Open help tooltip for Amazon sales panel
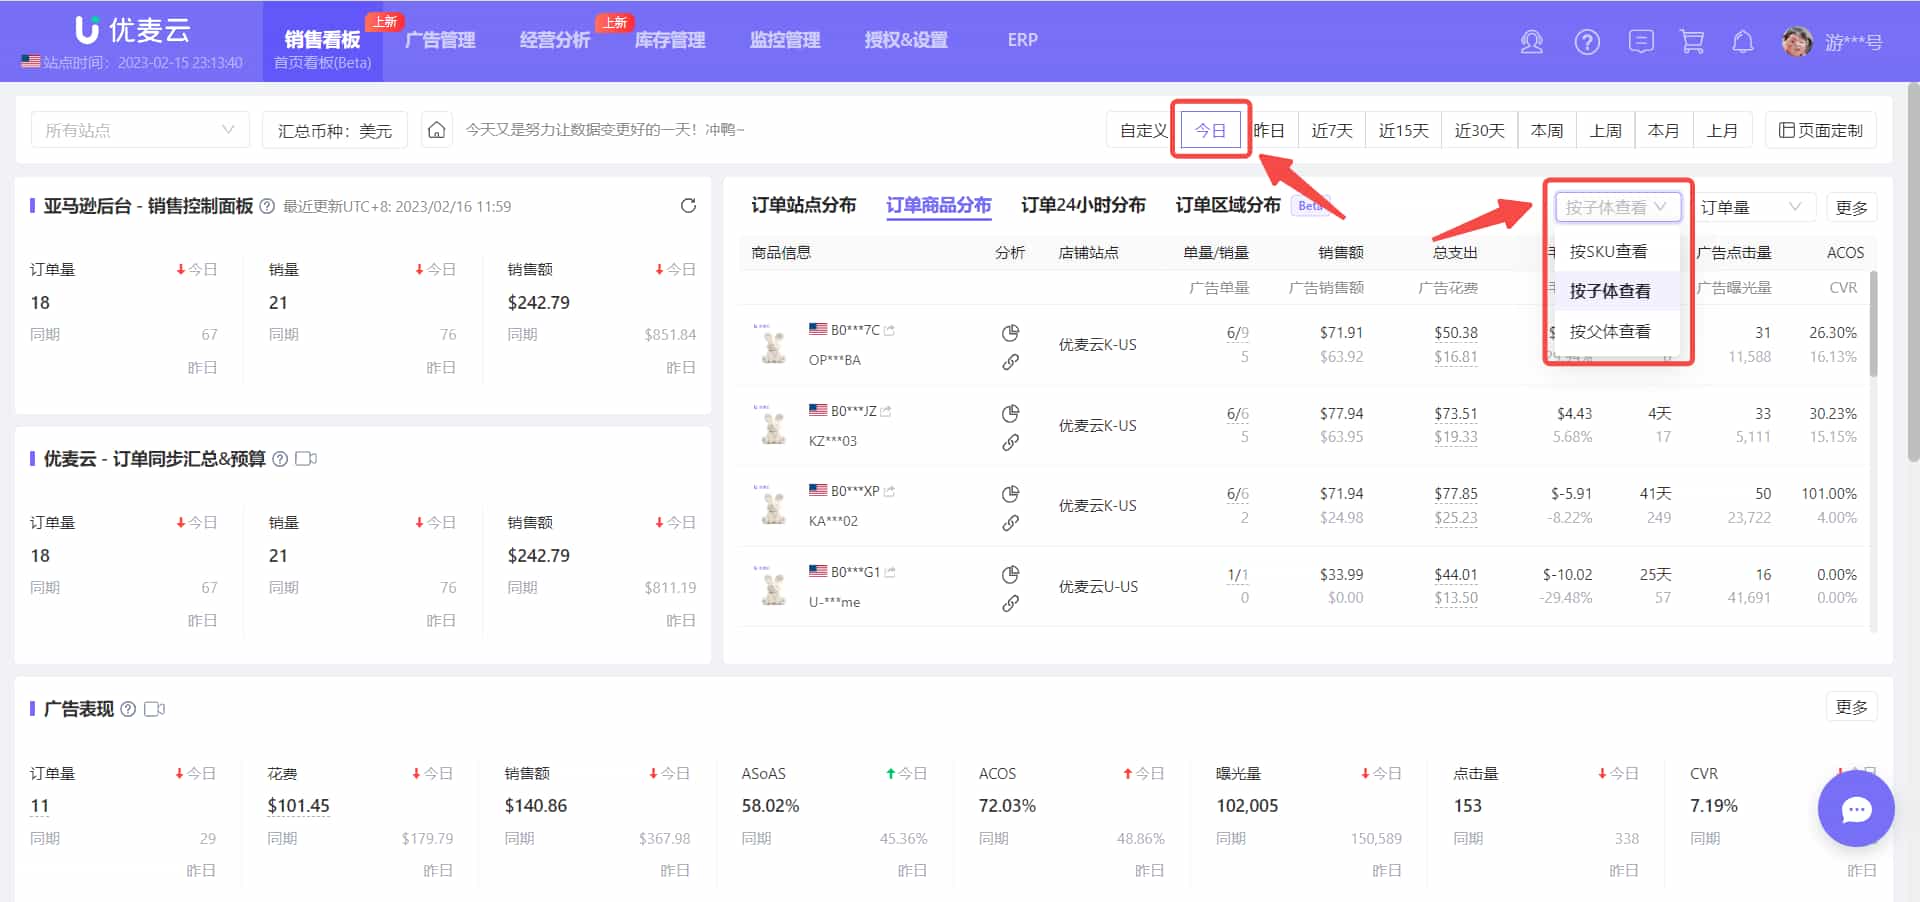The height and width of the screenshot is (902, 1920). (x=267, y=206)
